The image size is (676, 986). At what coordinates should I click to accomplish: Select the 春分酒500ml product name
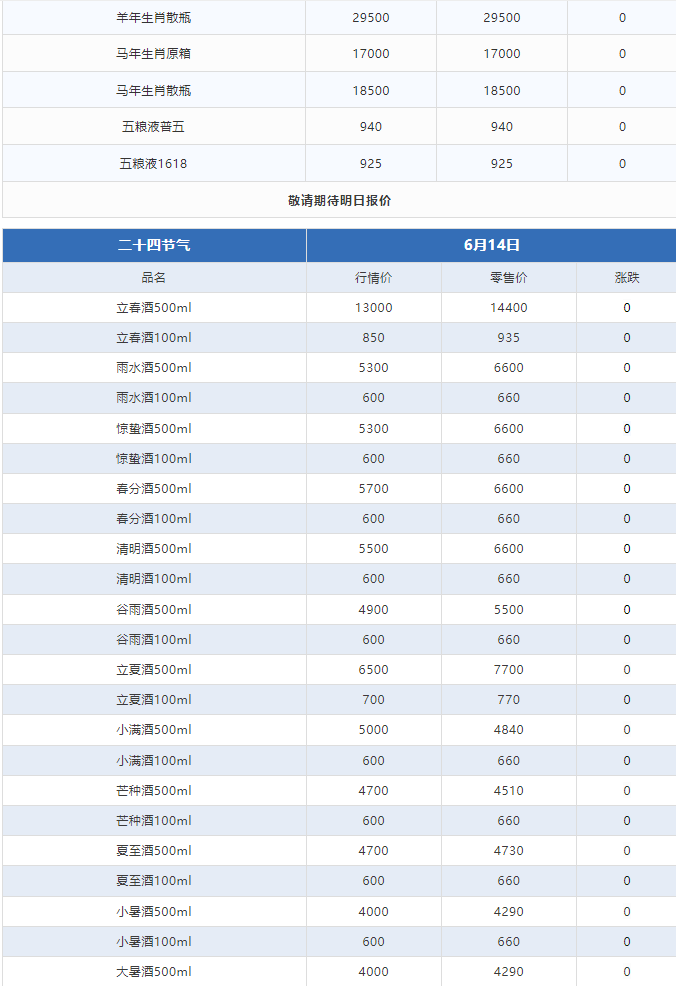pyautogui.click(x=153, y=489)
